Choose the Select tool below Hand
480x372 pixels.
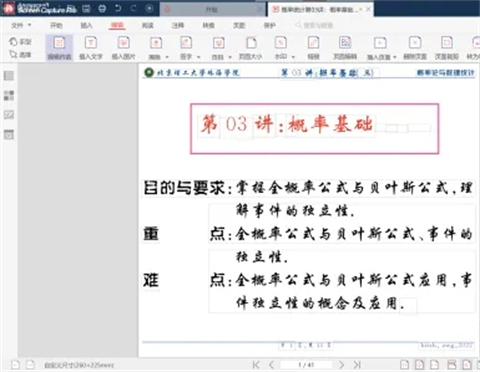(x=20, y=54)
